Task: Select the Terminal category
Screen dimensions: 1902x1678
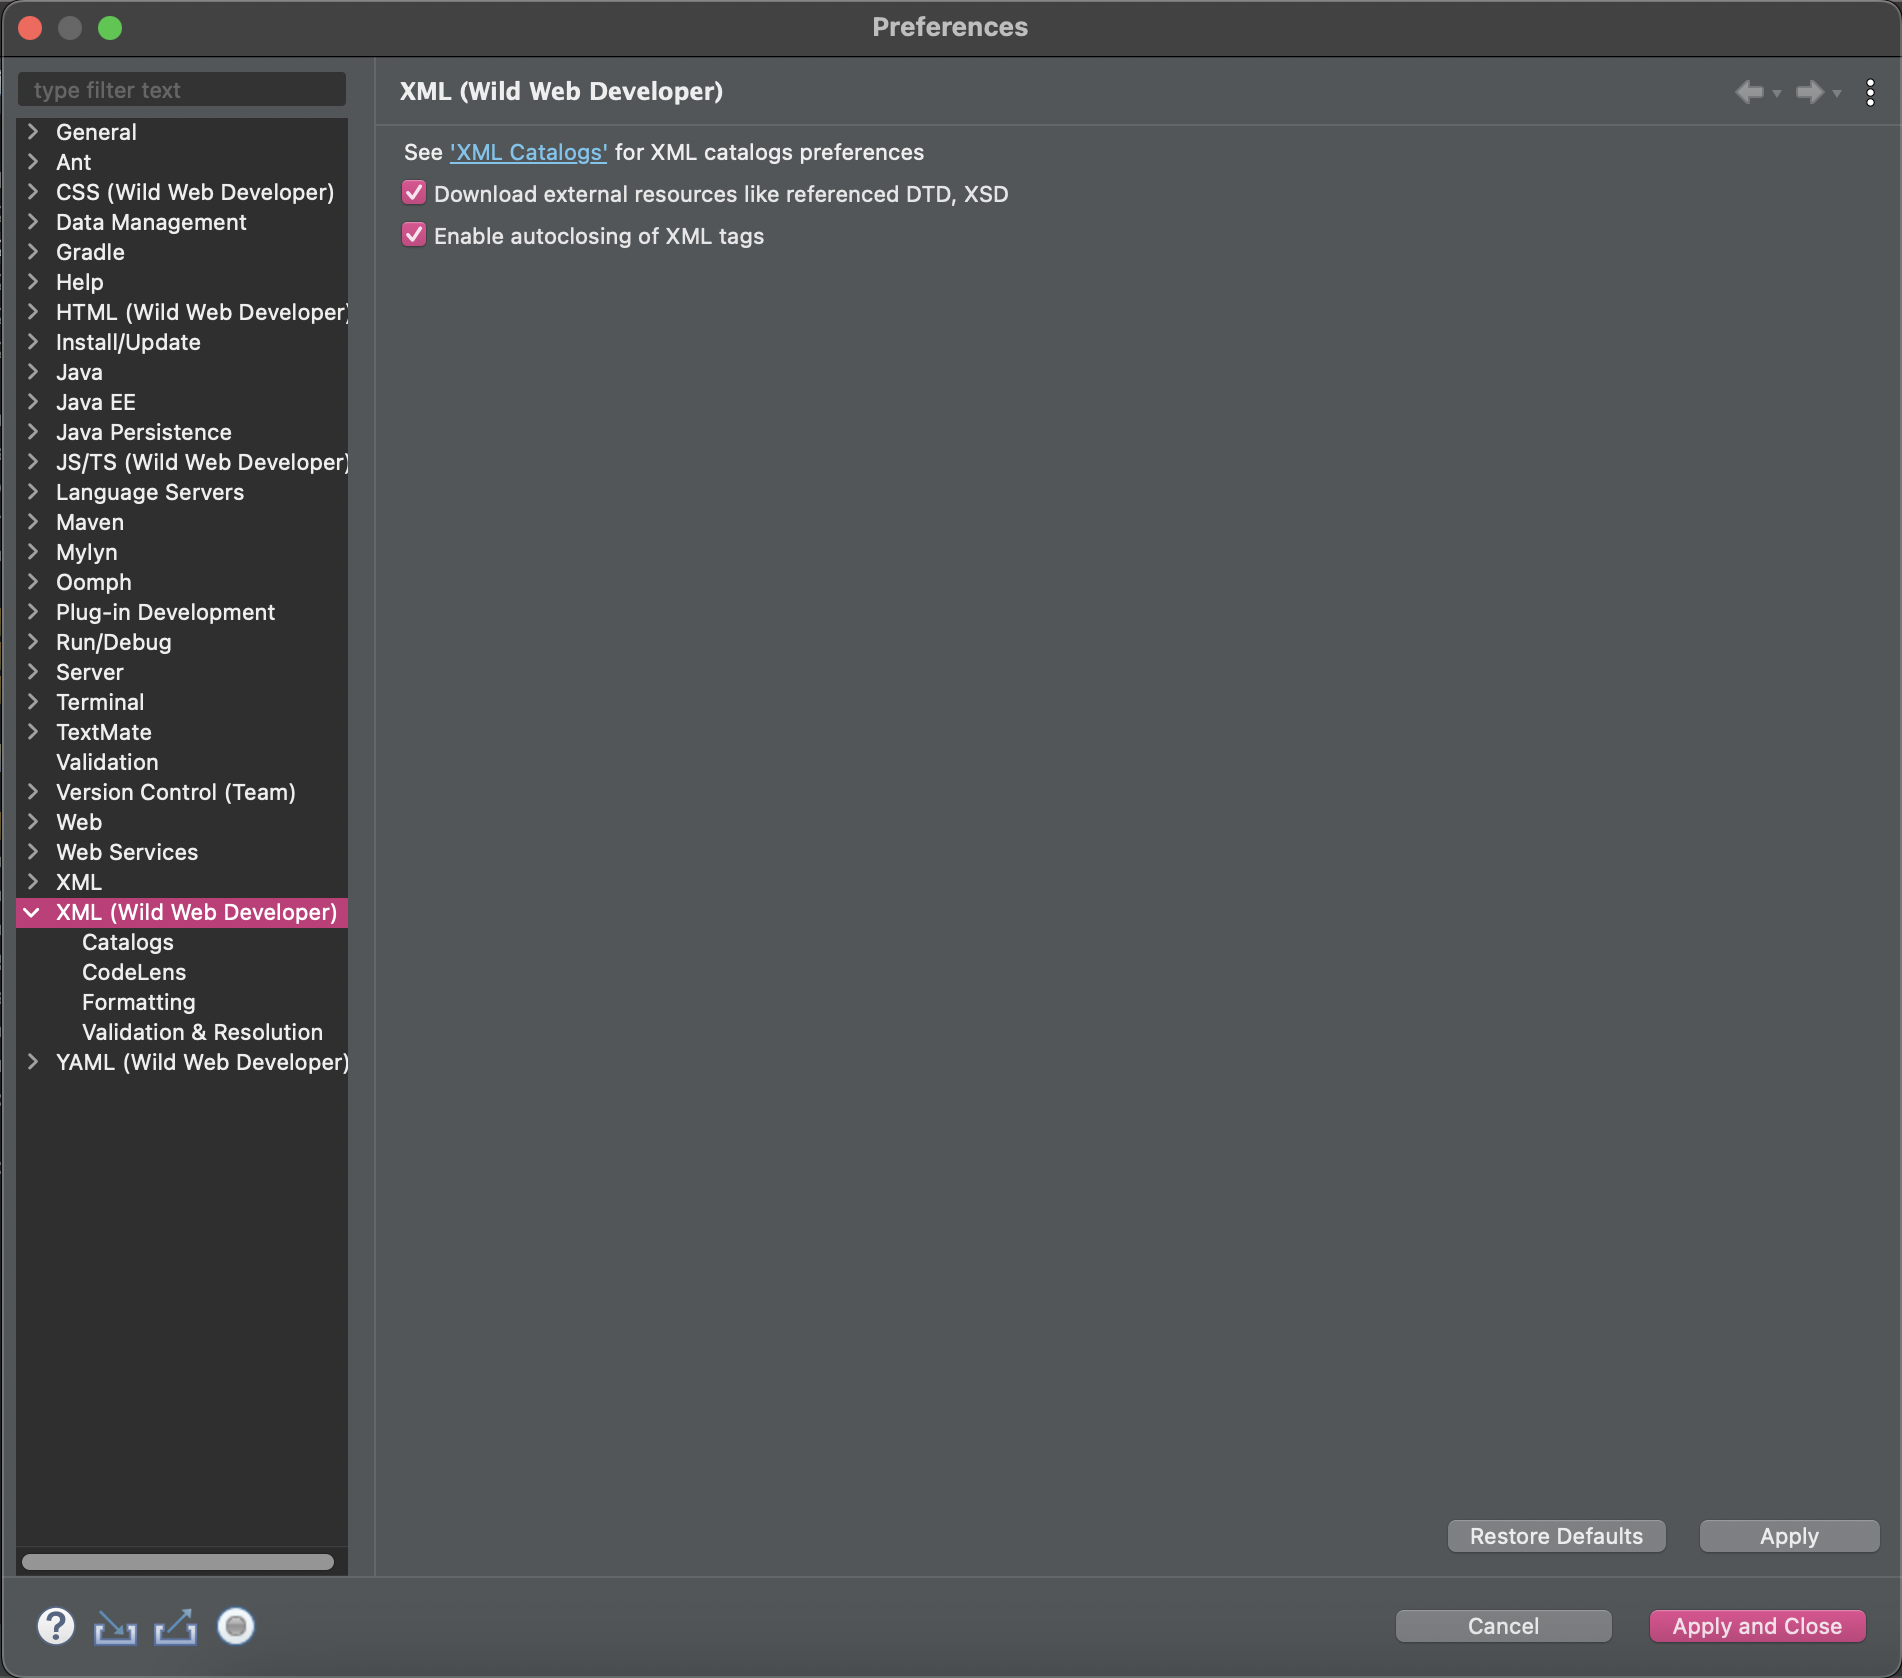Action: click(100, 702)
